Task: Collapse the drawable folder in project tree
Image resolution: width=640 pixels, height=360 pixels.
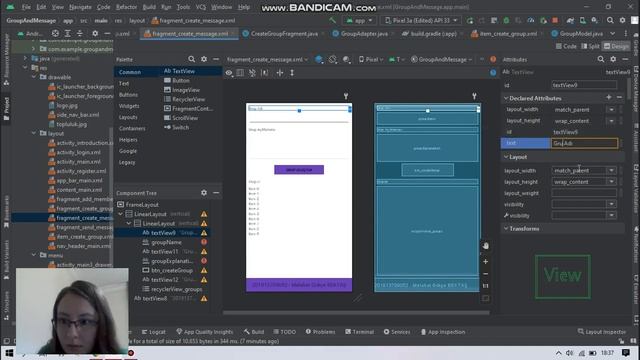Action: tap(34, 77)
